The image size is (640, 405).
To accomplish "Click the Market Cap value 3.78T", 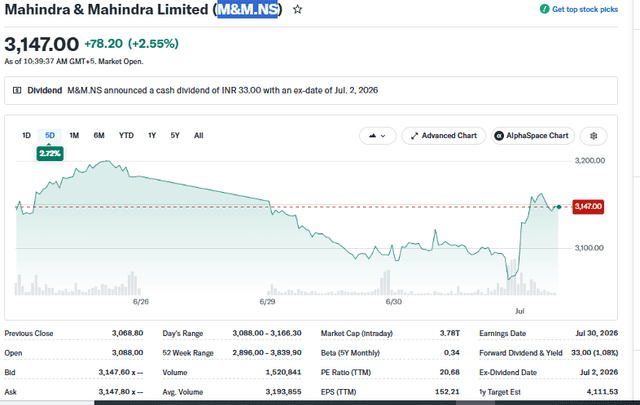I will tap(449, 333).
